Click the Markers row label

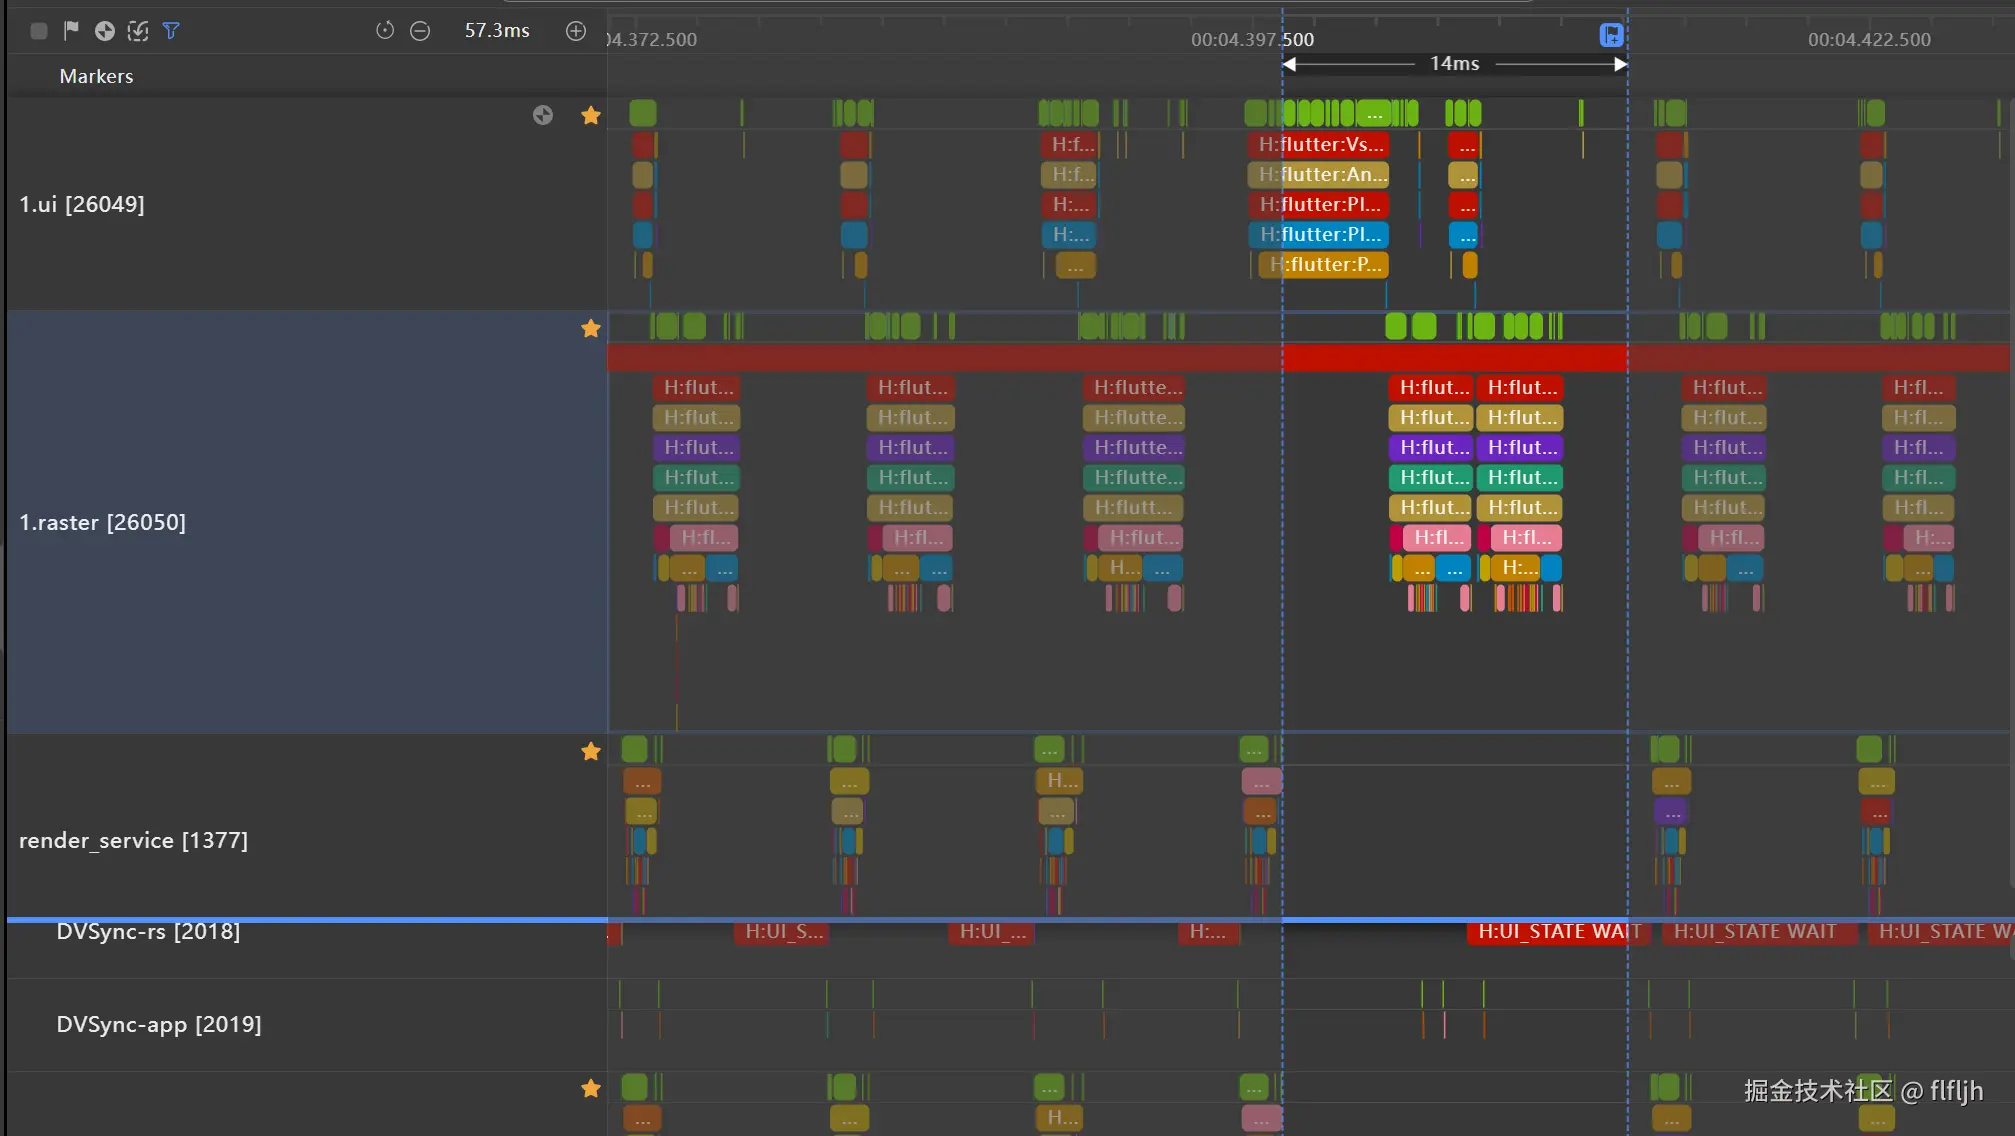[96, 76]
